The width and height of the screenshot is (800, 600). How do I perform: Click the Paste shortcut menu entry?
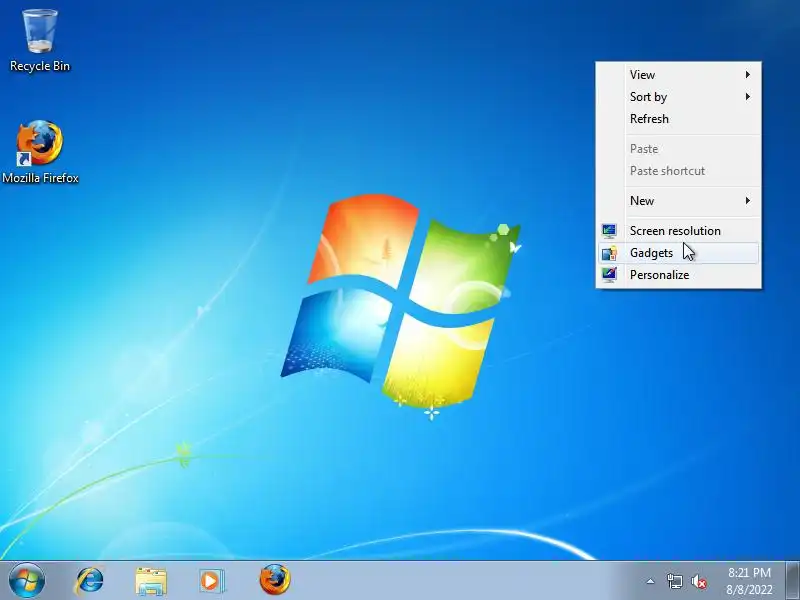click(679, 170)
